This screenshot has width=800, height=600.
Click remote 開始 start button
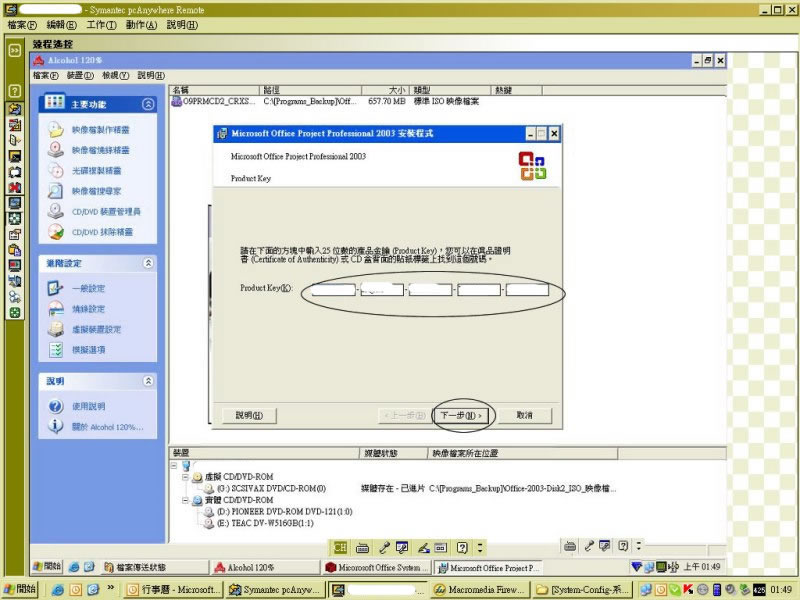47,567
